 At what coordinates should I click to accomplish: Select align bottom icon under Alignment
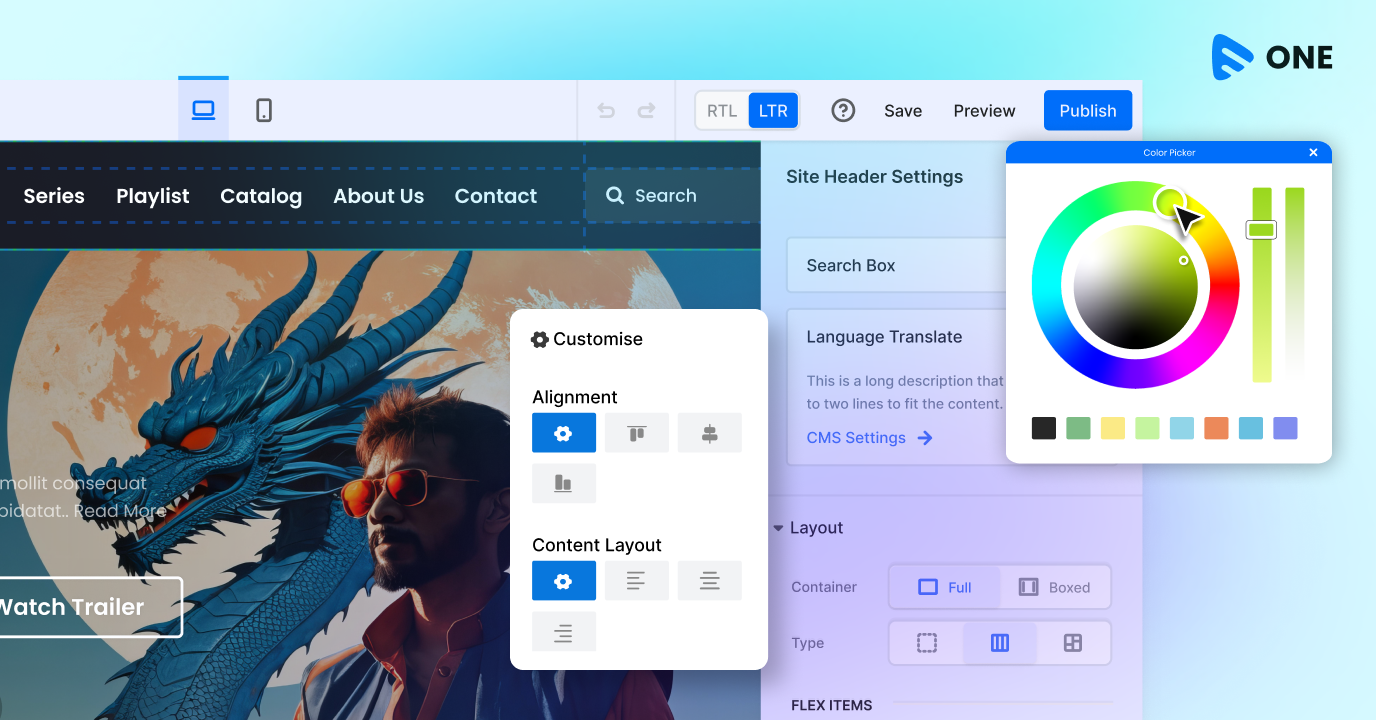tap(564, 484)
